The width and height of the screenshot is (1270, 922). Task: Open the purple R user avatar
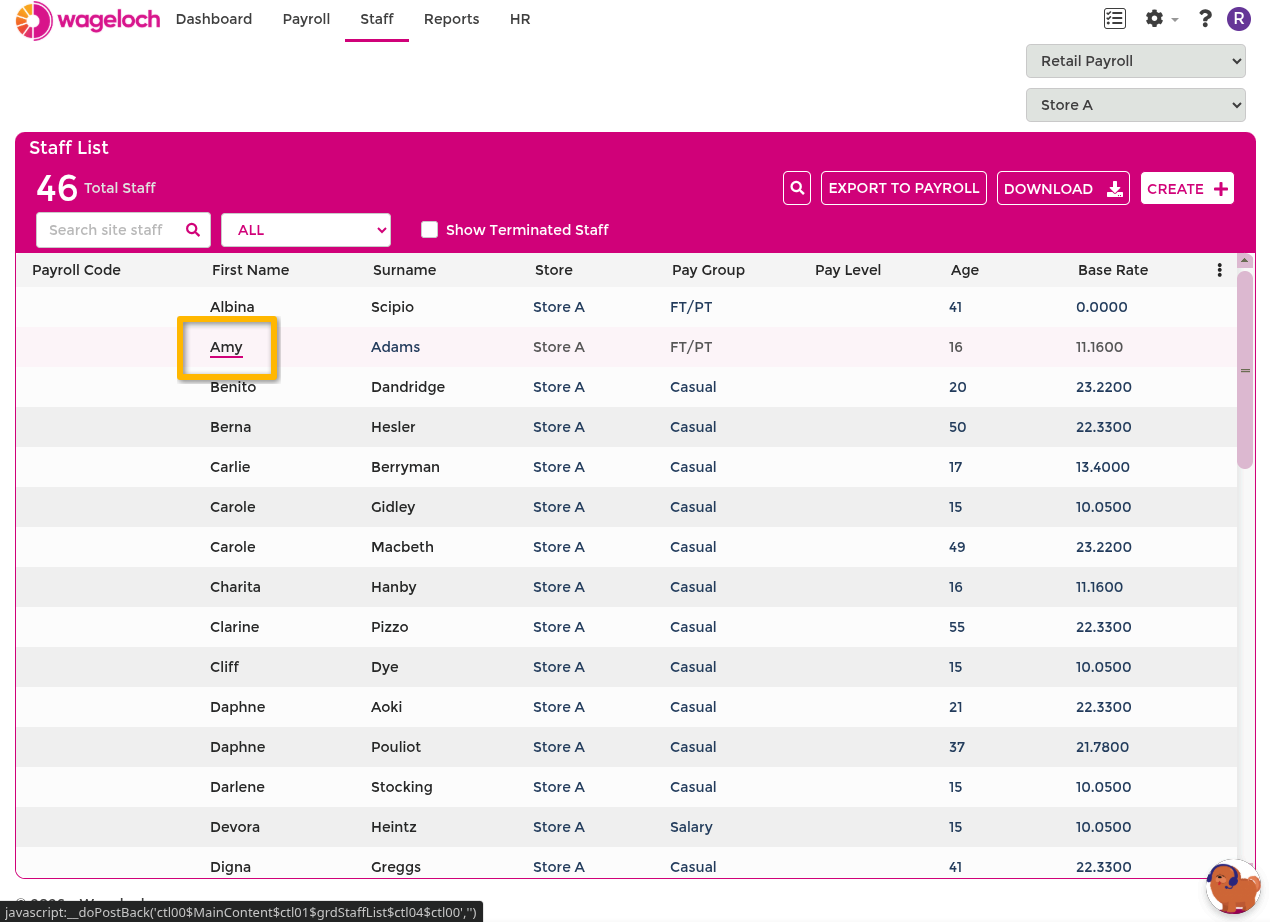pos(1239,19)
